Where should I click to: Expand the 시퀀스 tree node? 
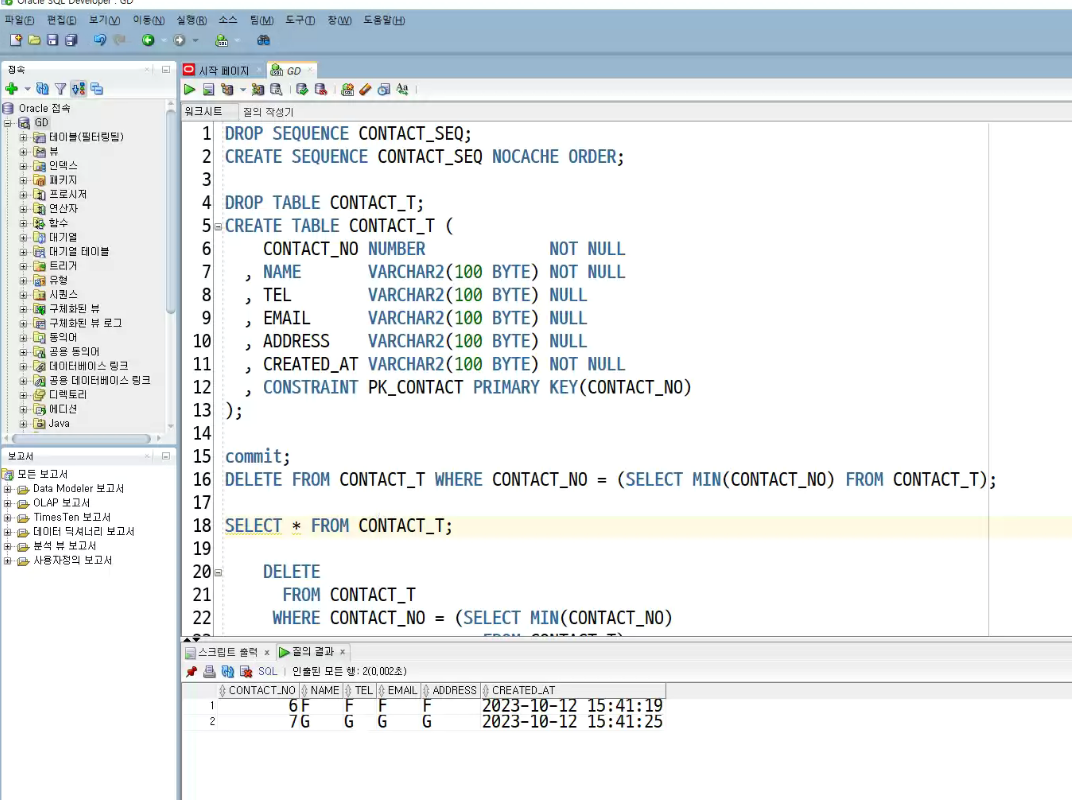pos(23,295)
